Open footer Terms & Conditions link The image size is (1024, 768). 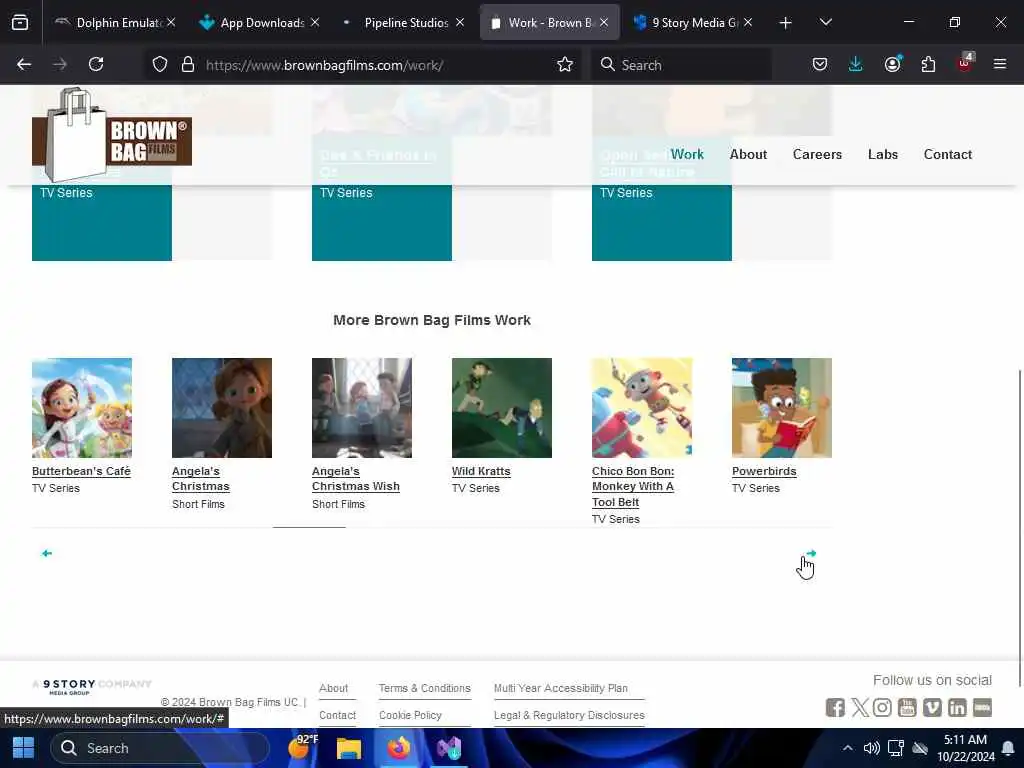[424, 688]
